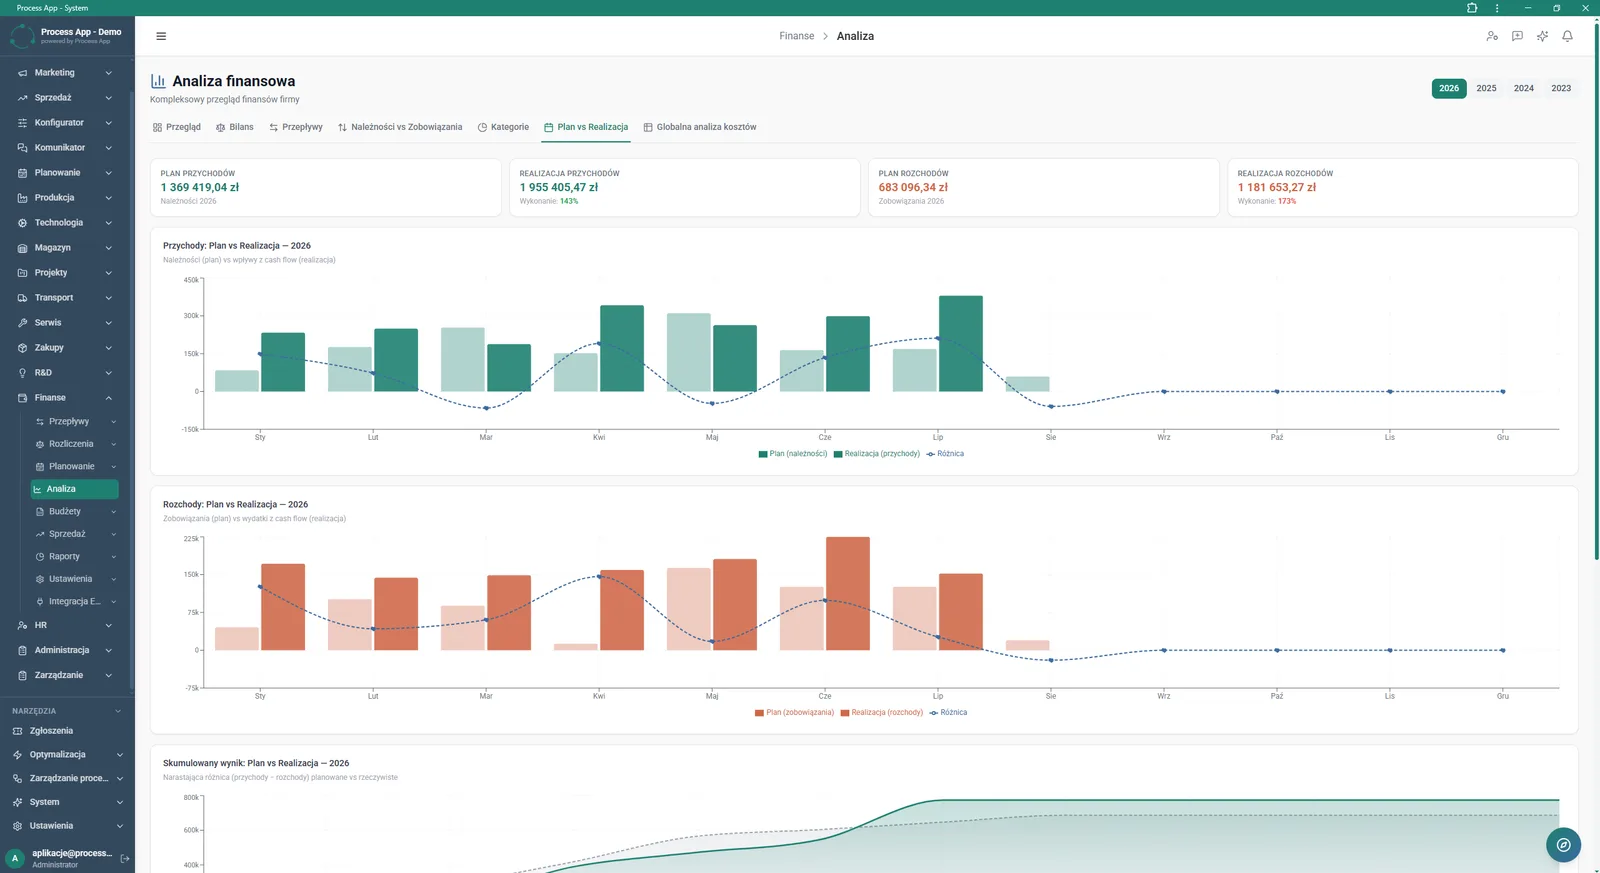Click the Magazyn warehouse icon
Image resolution: width=1600 pixels, height=873 pixels.
(x=22, y=248)
